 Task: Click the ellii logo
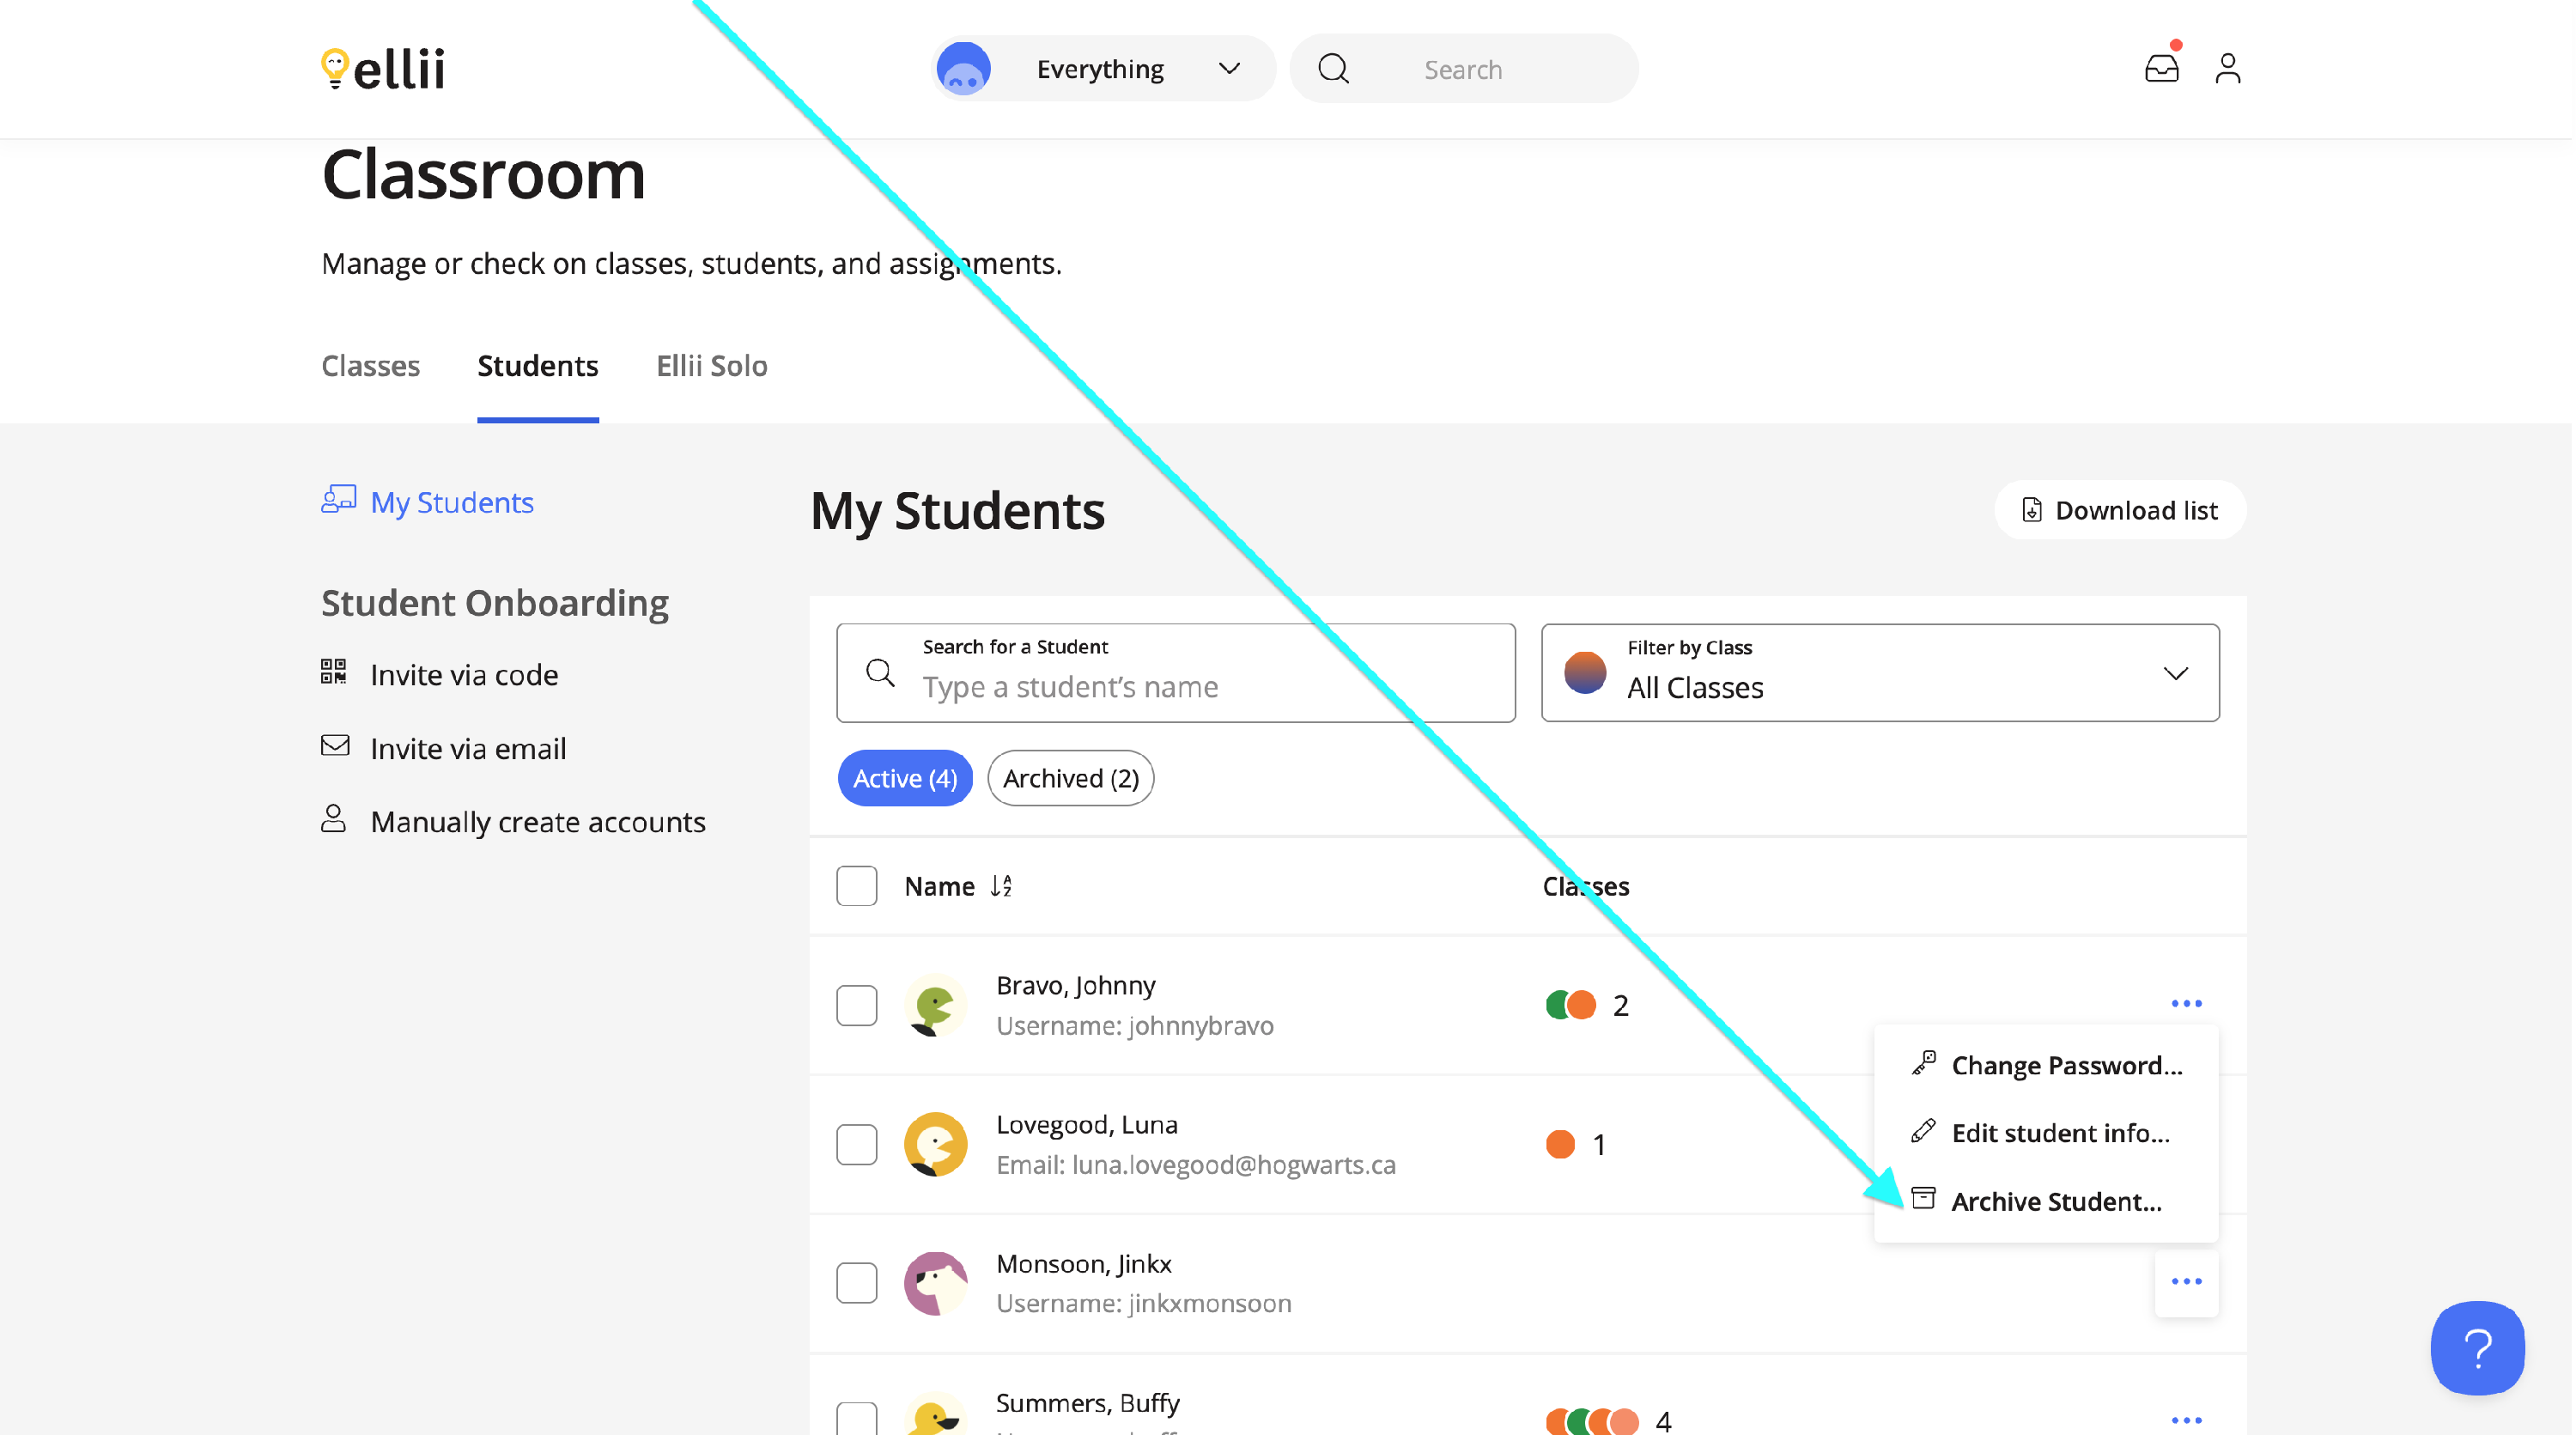[383, 68]
